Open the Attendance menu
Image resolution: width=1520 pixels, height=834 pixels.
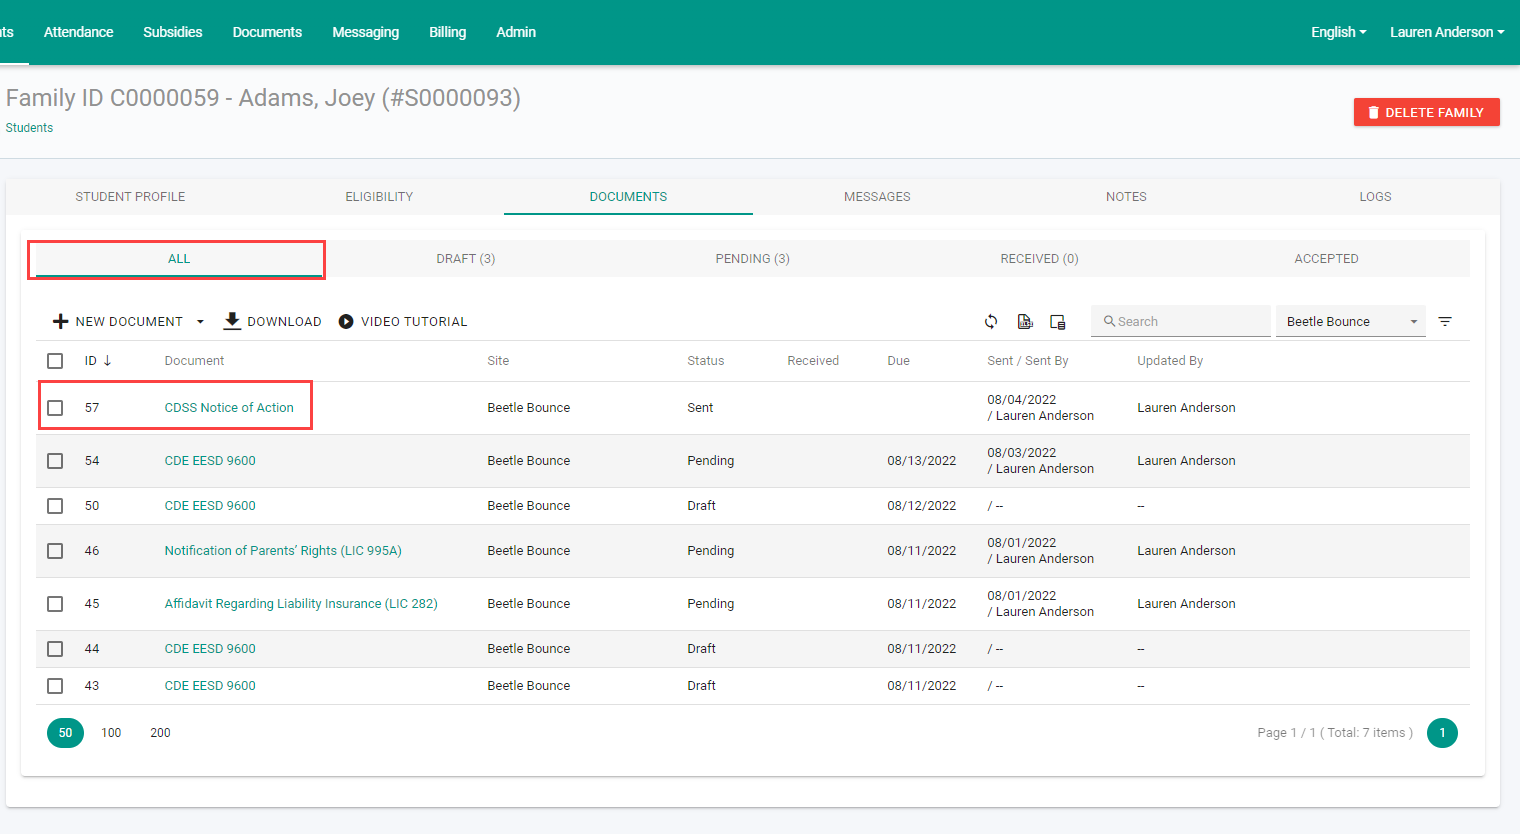pyautogui.click(x=78, y=32)
